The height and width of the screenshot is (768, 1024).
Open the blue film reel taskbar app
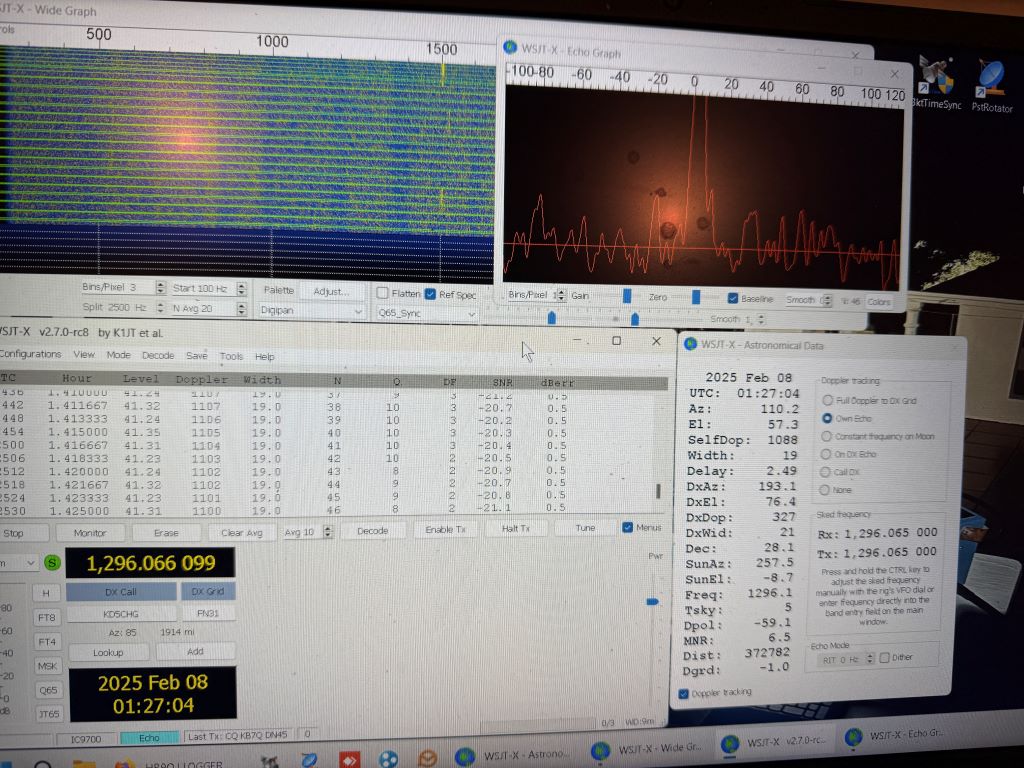tap(388, 760)
